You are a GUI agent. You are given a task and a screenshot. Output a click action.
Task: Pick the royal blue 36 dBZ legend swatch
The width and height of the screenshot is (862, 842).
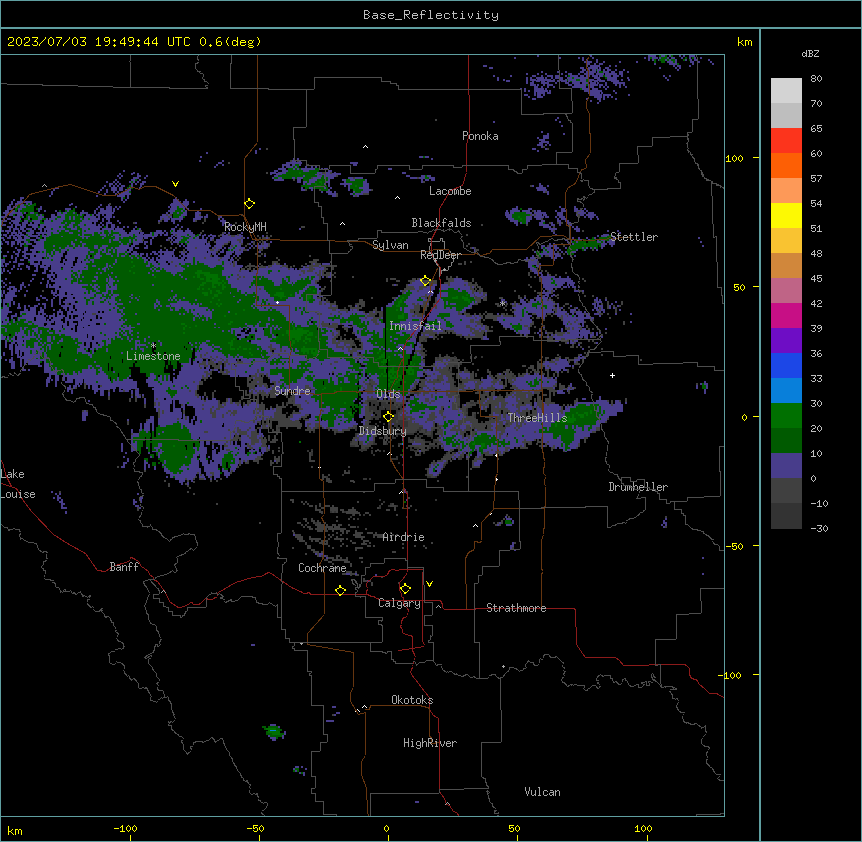pyautogui.click(x=786, y=365)
